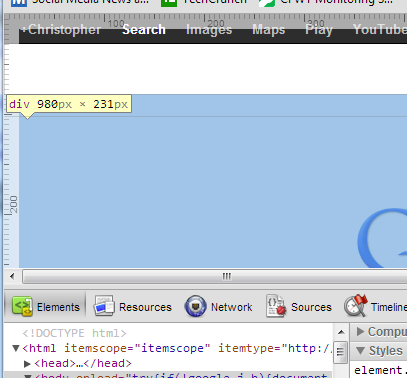This screenshot has width=407, height=378.
Task: Open Maps in the Google bar
Action: click(x=269, y=30)
